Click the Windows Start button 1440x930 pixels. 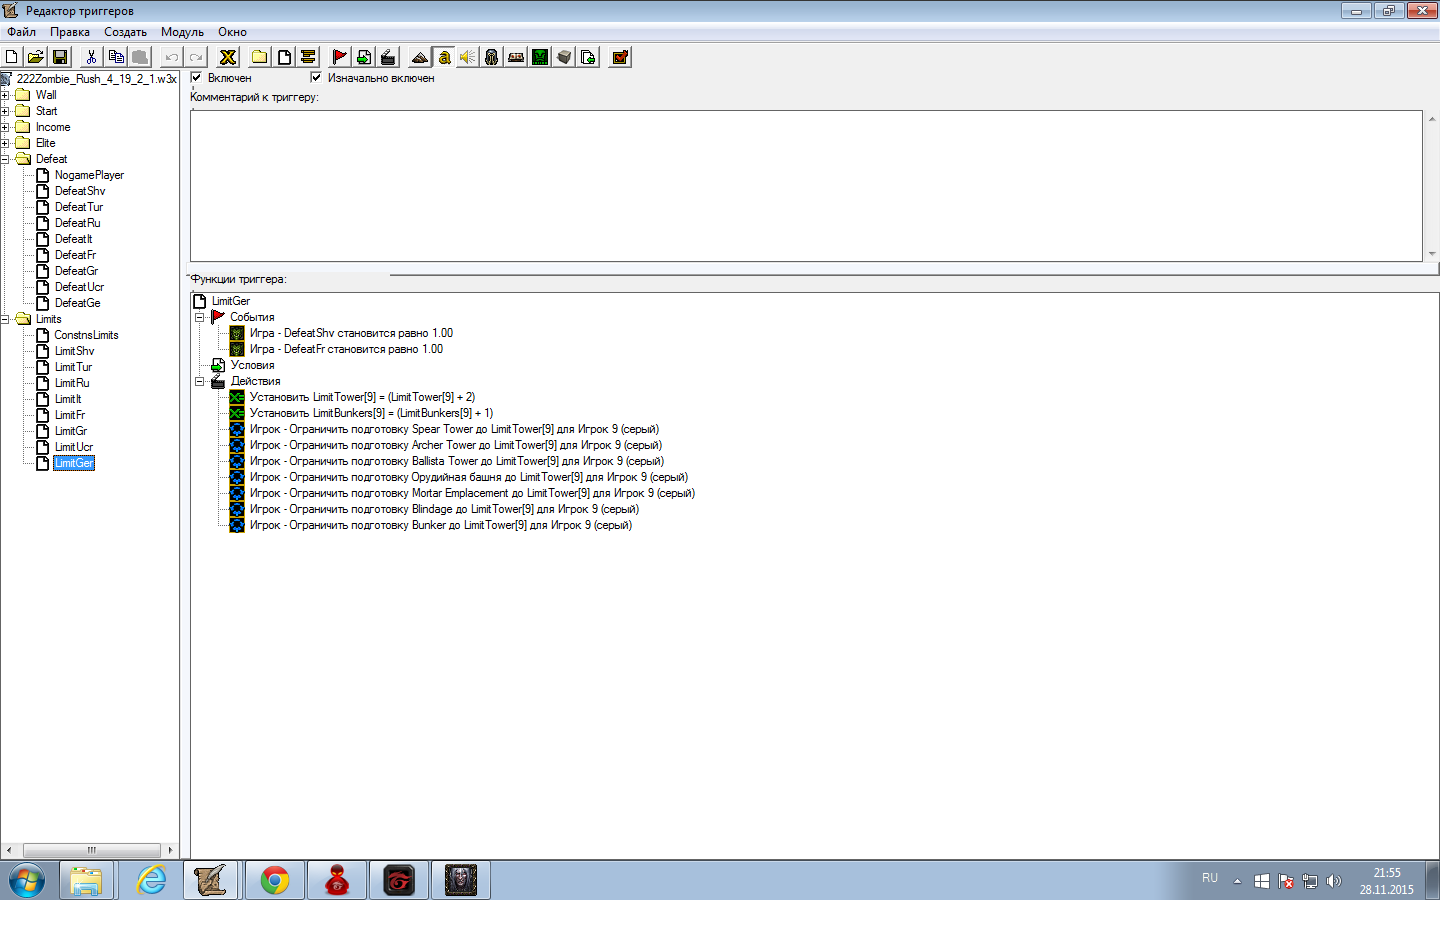click(27, 880)
